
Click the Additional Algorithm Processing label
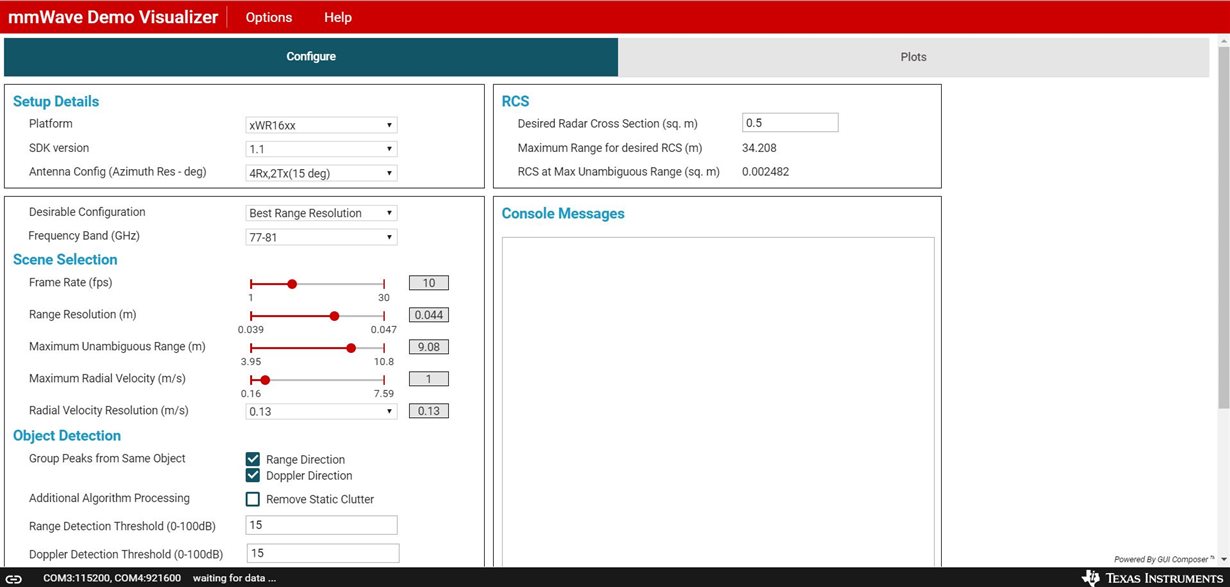tap(109, 498)
